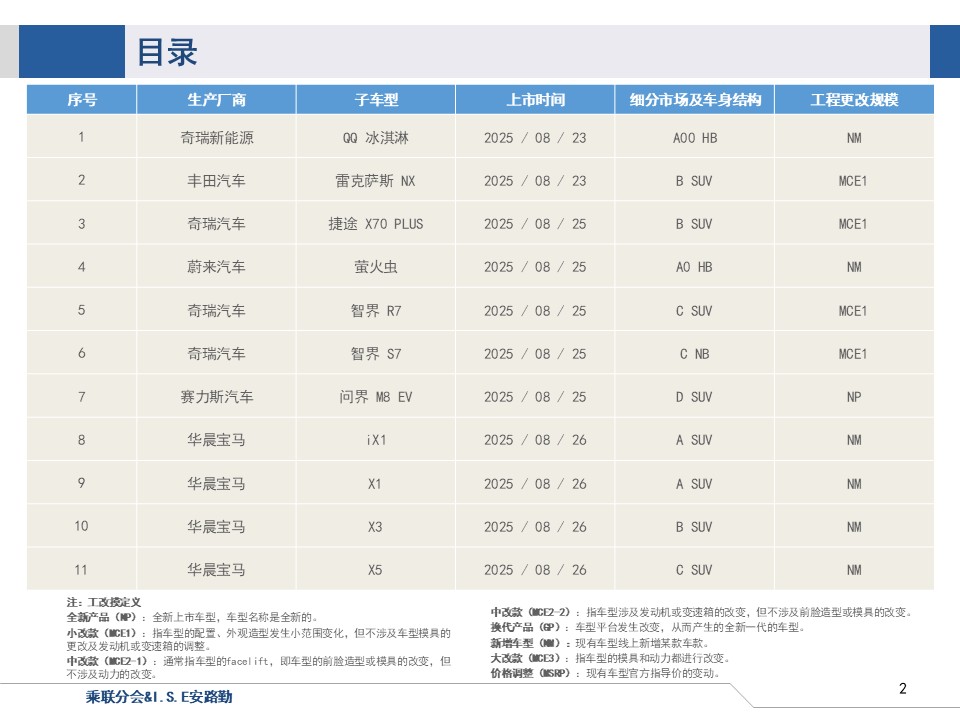Click the page number "2" in the footer
960x720 pixels.
(902, 689)
